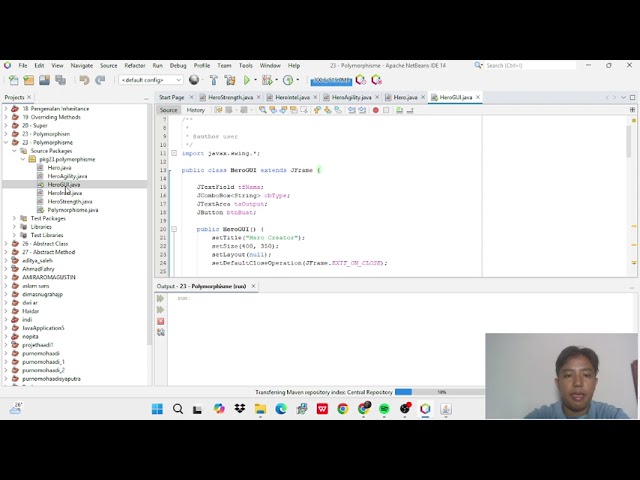
Task: Click the memory usage bar in toolbar
Action: 331,81
